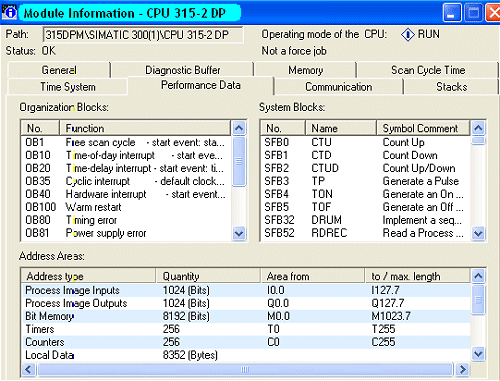Switch to the Diagnostic Buffer tab

tap(183, 70)
